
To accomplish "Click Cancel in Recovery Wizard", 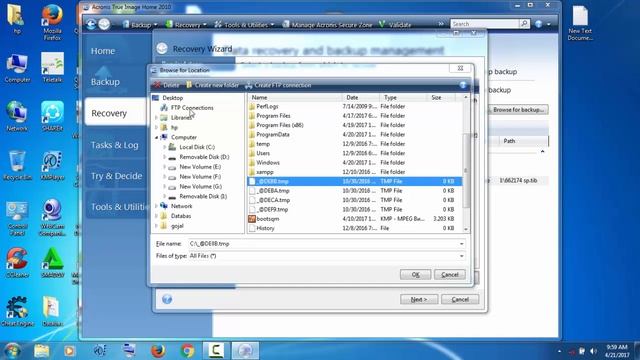I will pyautogui.click(x=460, y=300).
